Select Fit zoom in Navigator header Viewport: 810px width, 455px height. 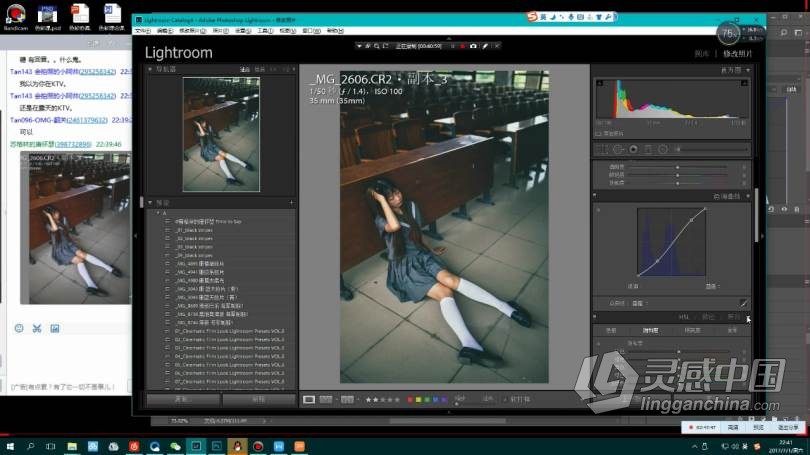click(245, 69)
